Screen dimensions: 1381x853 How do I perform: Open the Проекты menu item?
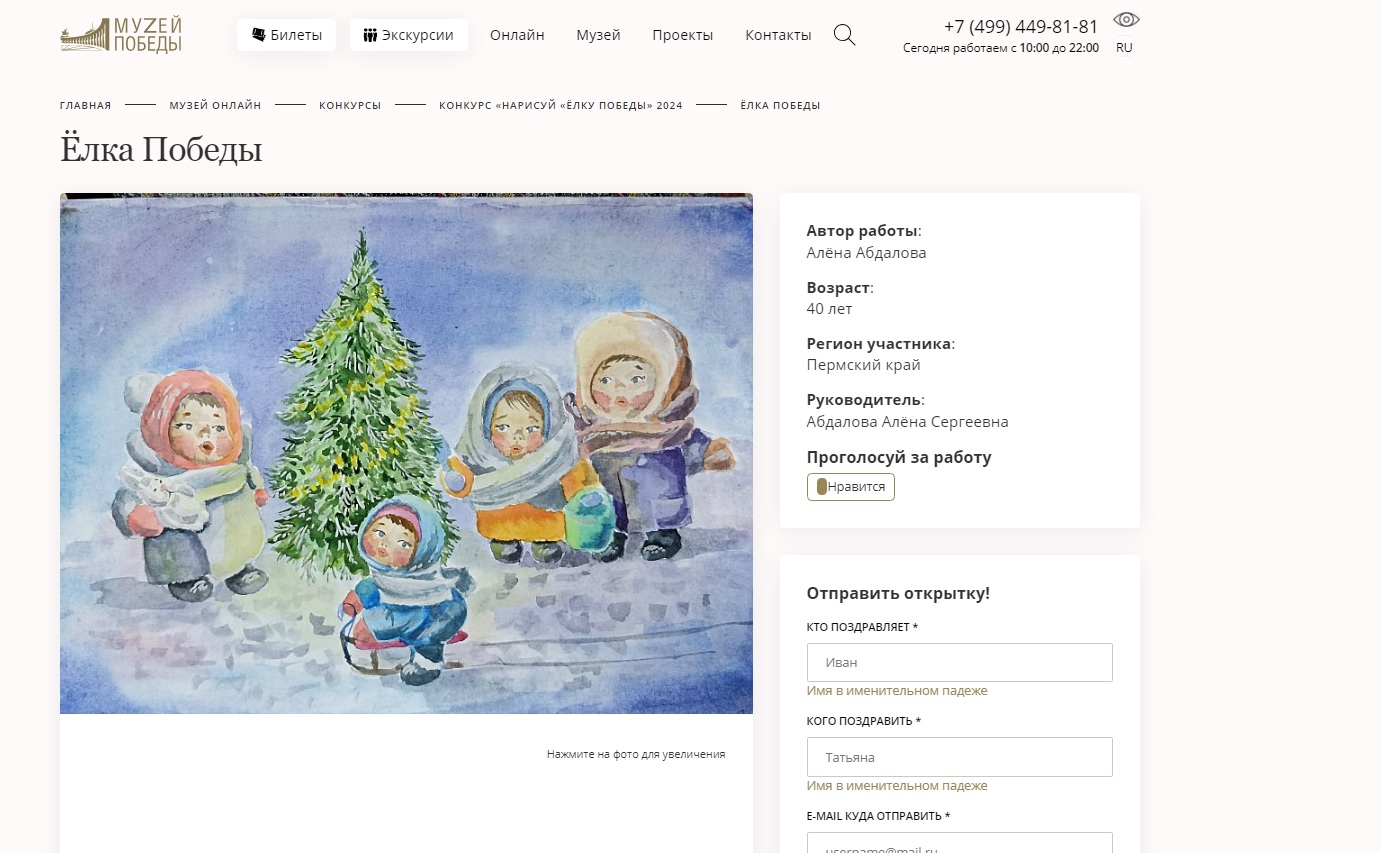(x=682, y=35)
